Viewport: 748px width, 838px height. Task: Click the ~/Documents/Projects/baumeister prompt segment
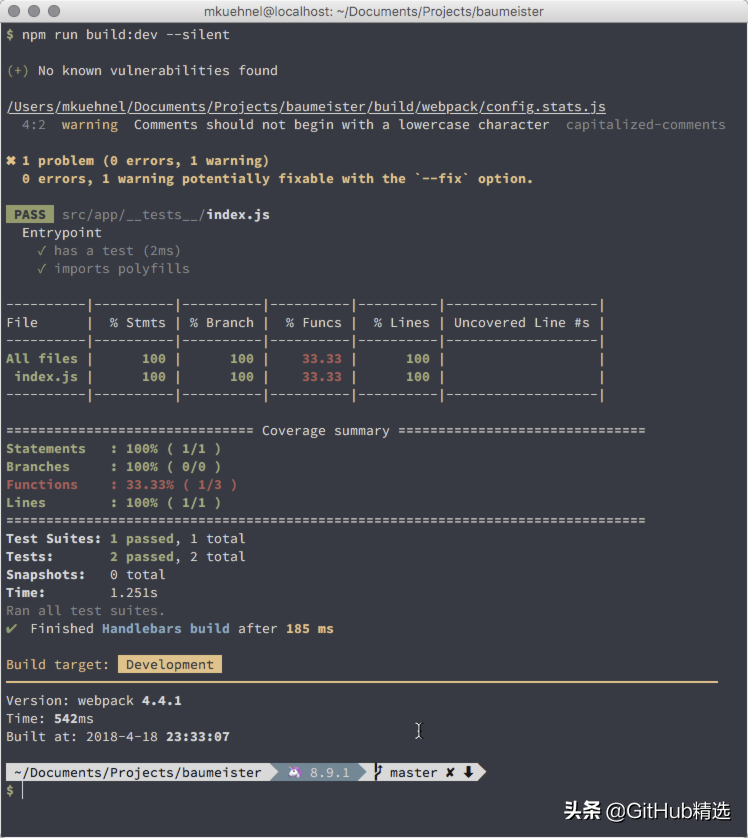138,772
